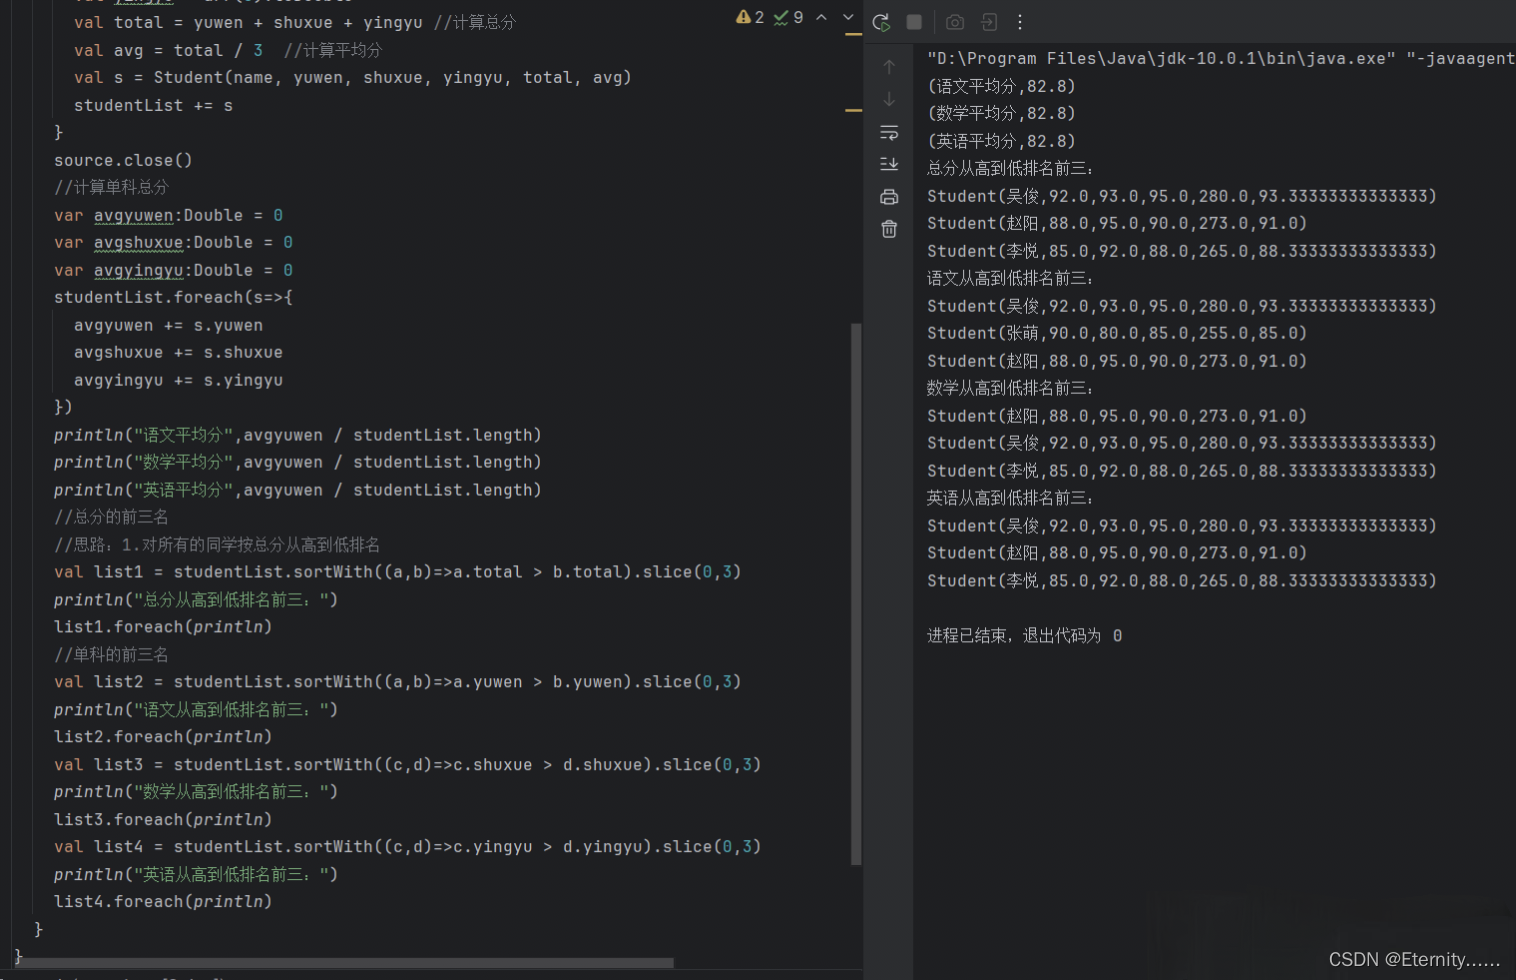Click the editor vertical scrollbar thumb
The image size is (1516, 980).
pos(855,593)
